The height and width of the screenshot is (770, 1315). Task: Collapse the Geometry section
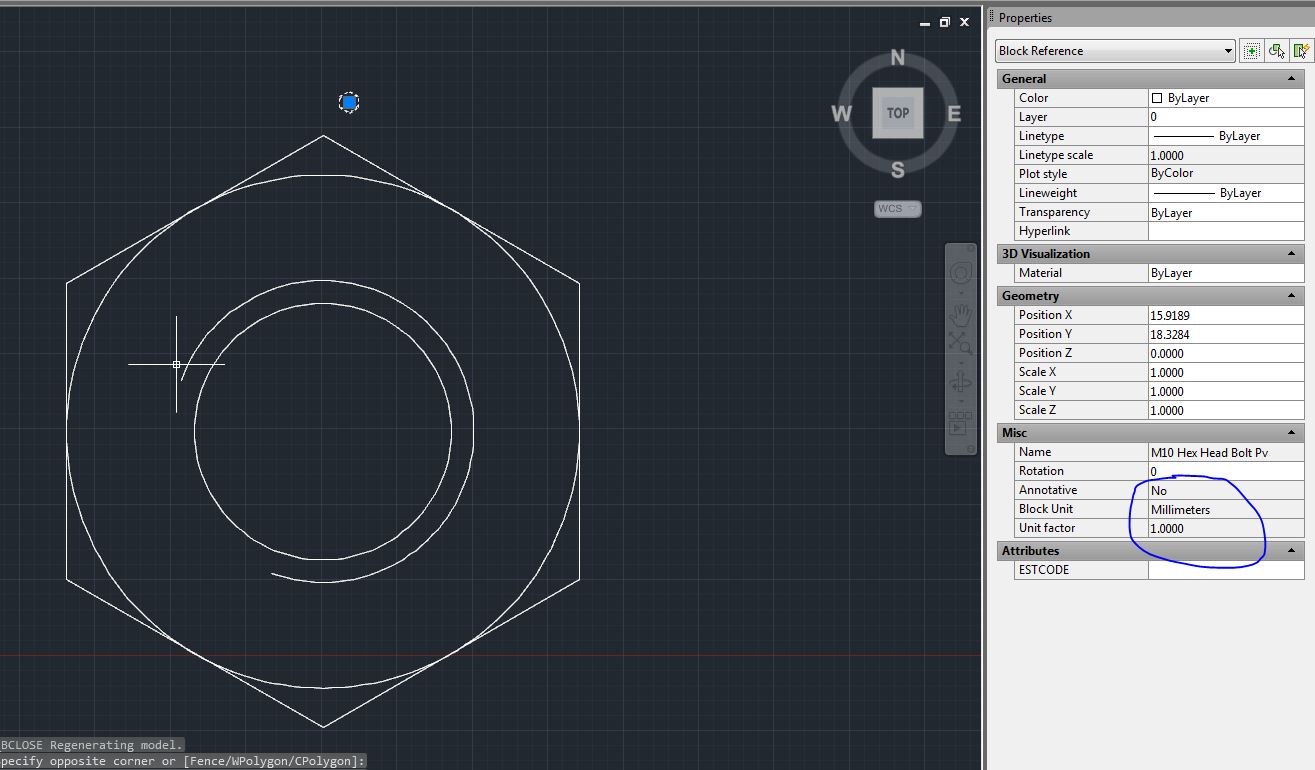[1292, 296]
